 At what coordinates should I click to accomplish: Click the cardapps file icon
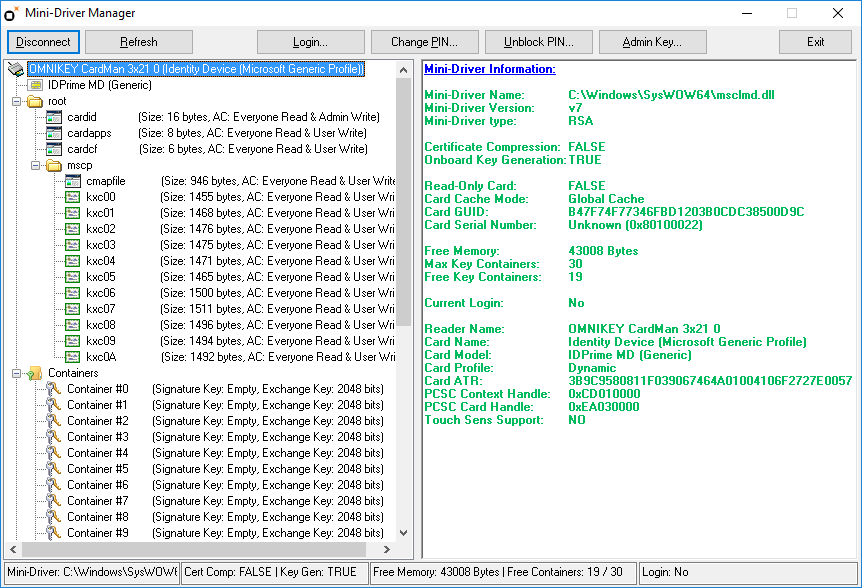tap(54, 133)
